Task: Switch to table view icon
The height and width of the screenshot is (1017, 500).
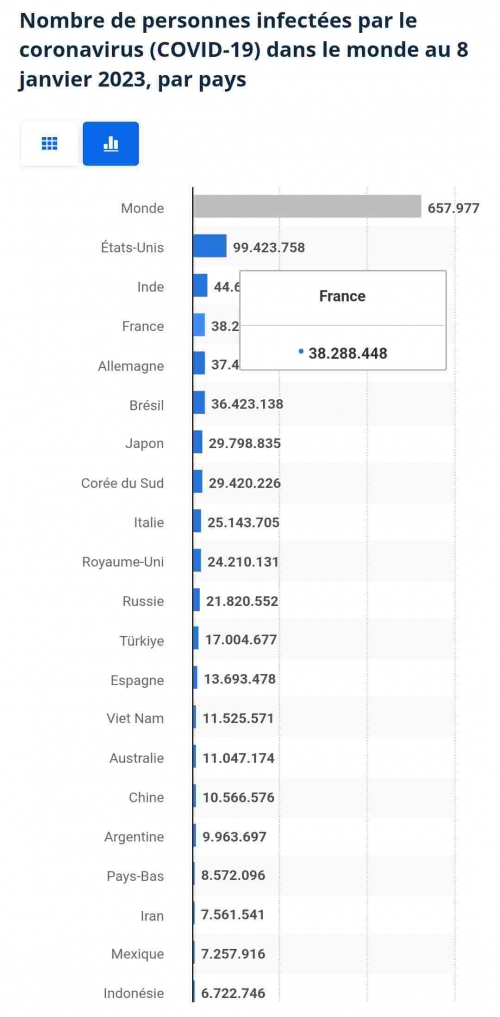Action: pyautogui.click(x=50, y=143)
